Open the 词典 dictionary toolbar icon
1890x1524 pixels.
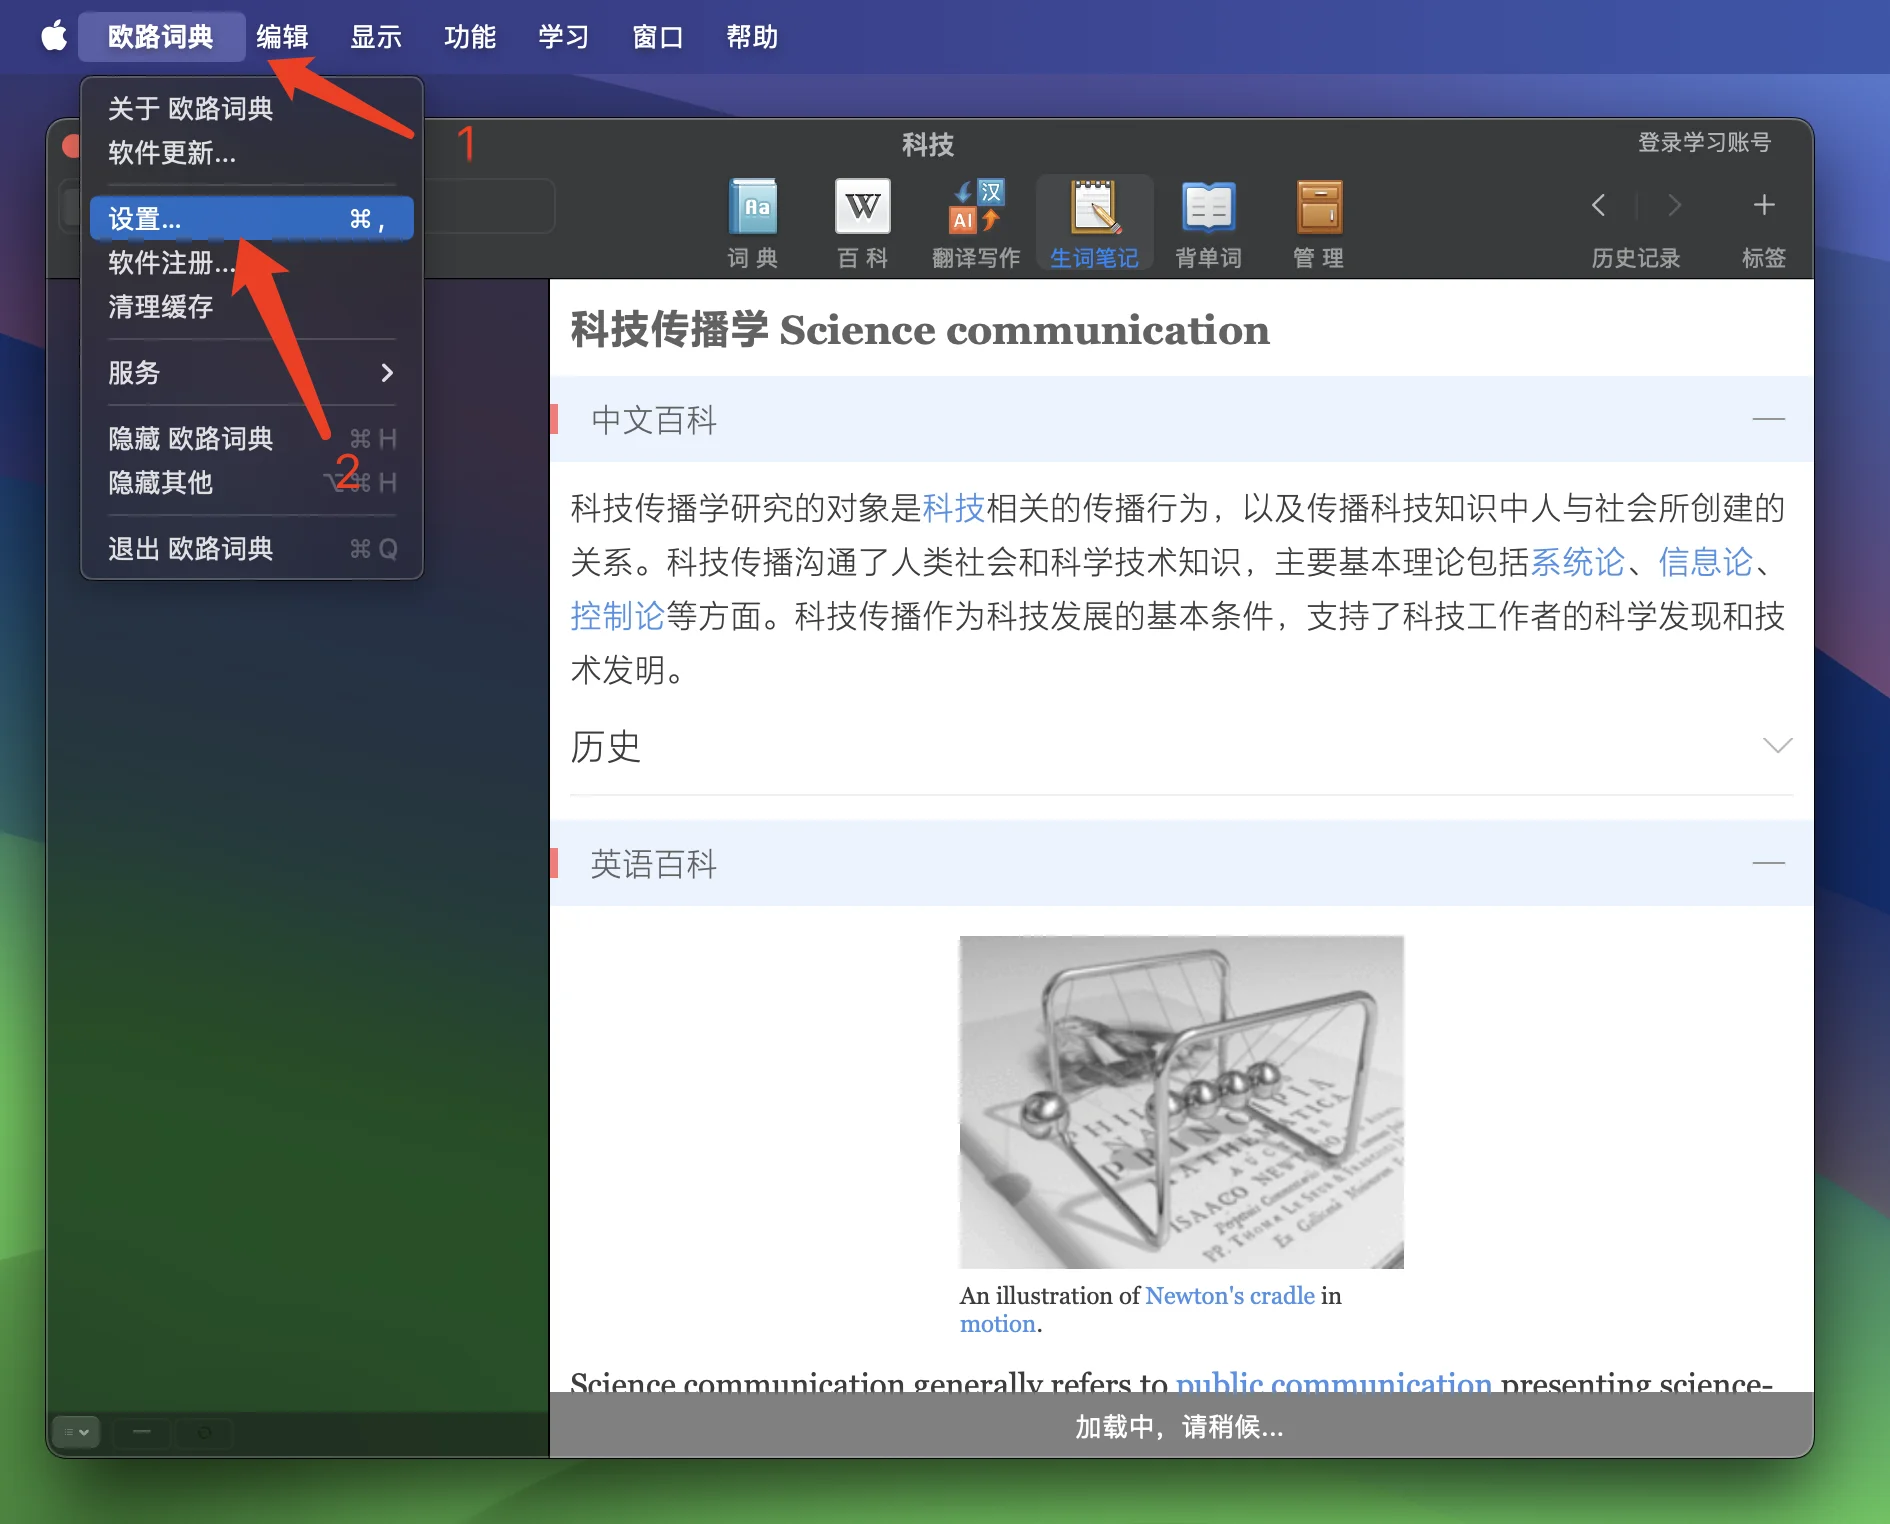[x=752, y=224]
